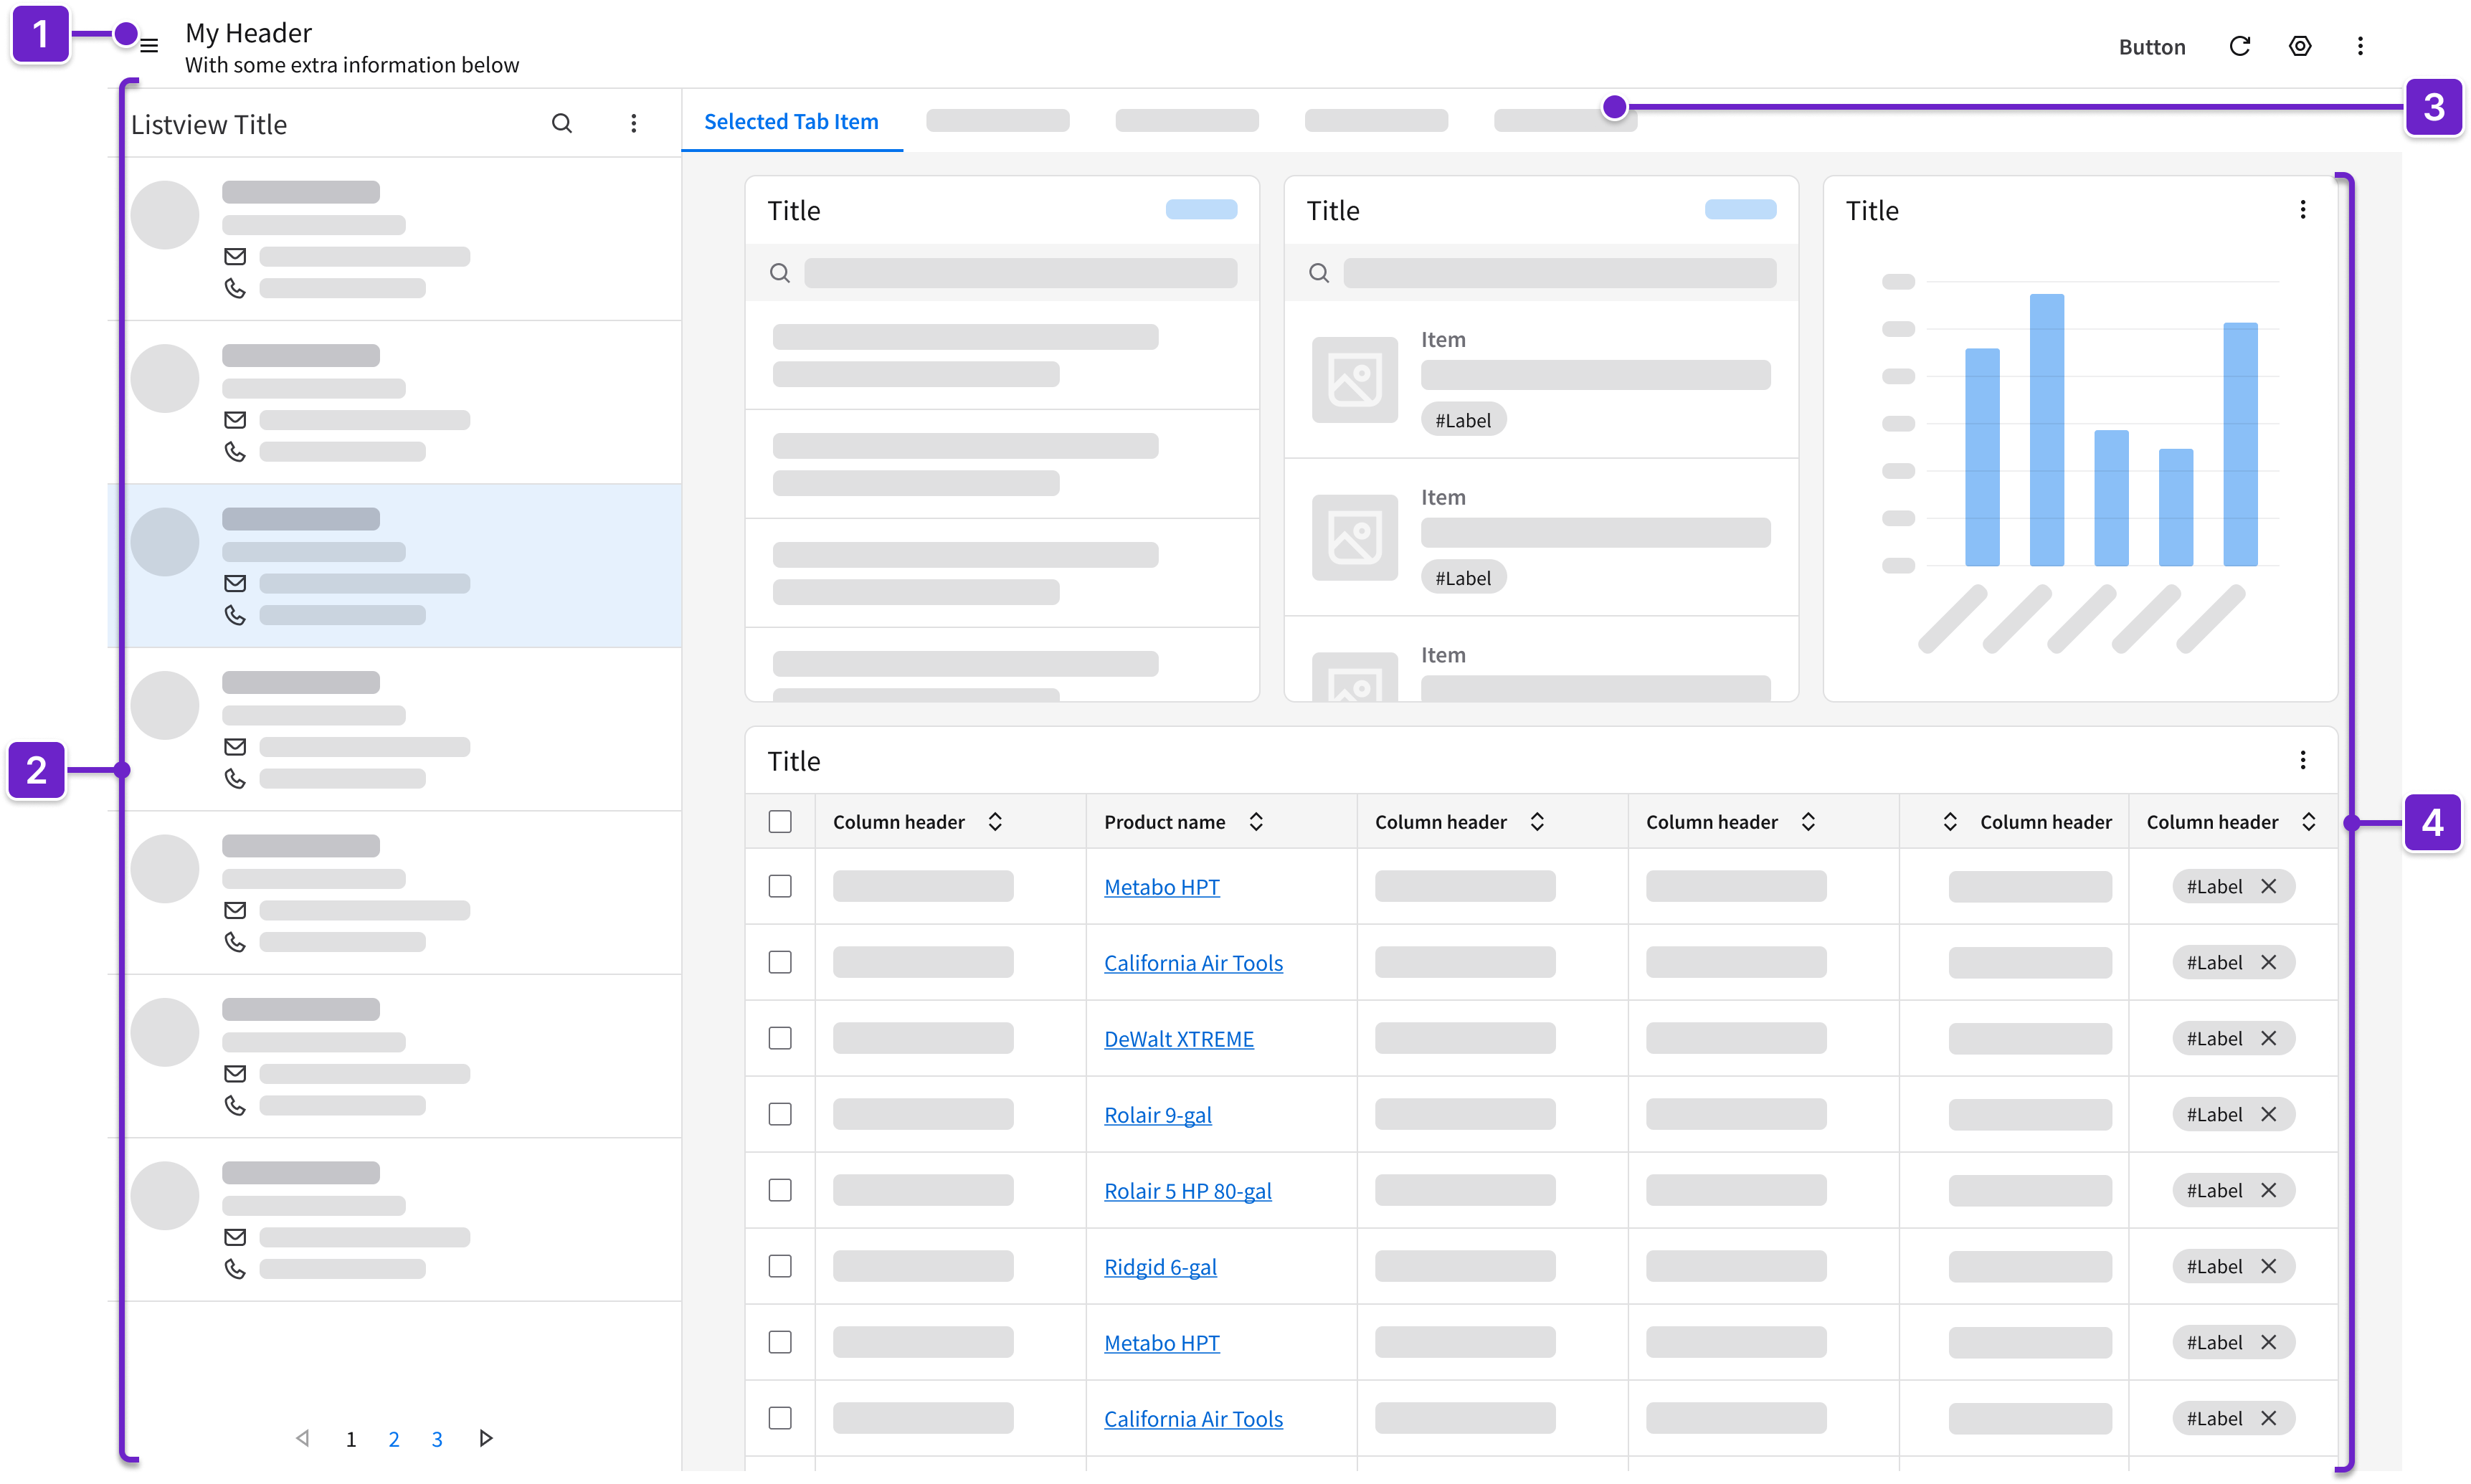Remove the #Label chip in the Metabo HPT row
This screenshot has width=2471, height=1484.
pos(2269,887)
